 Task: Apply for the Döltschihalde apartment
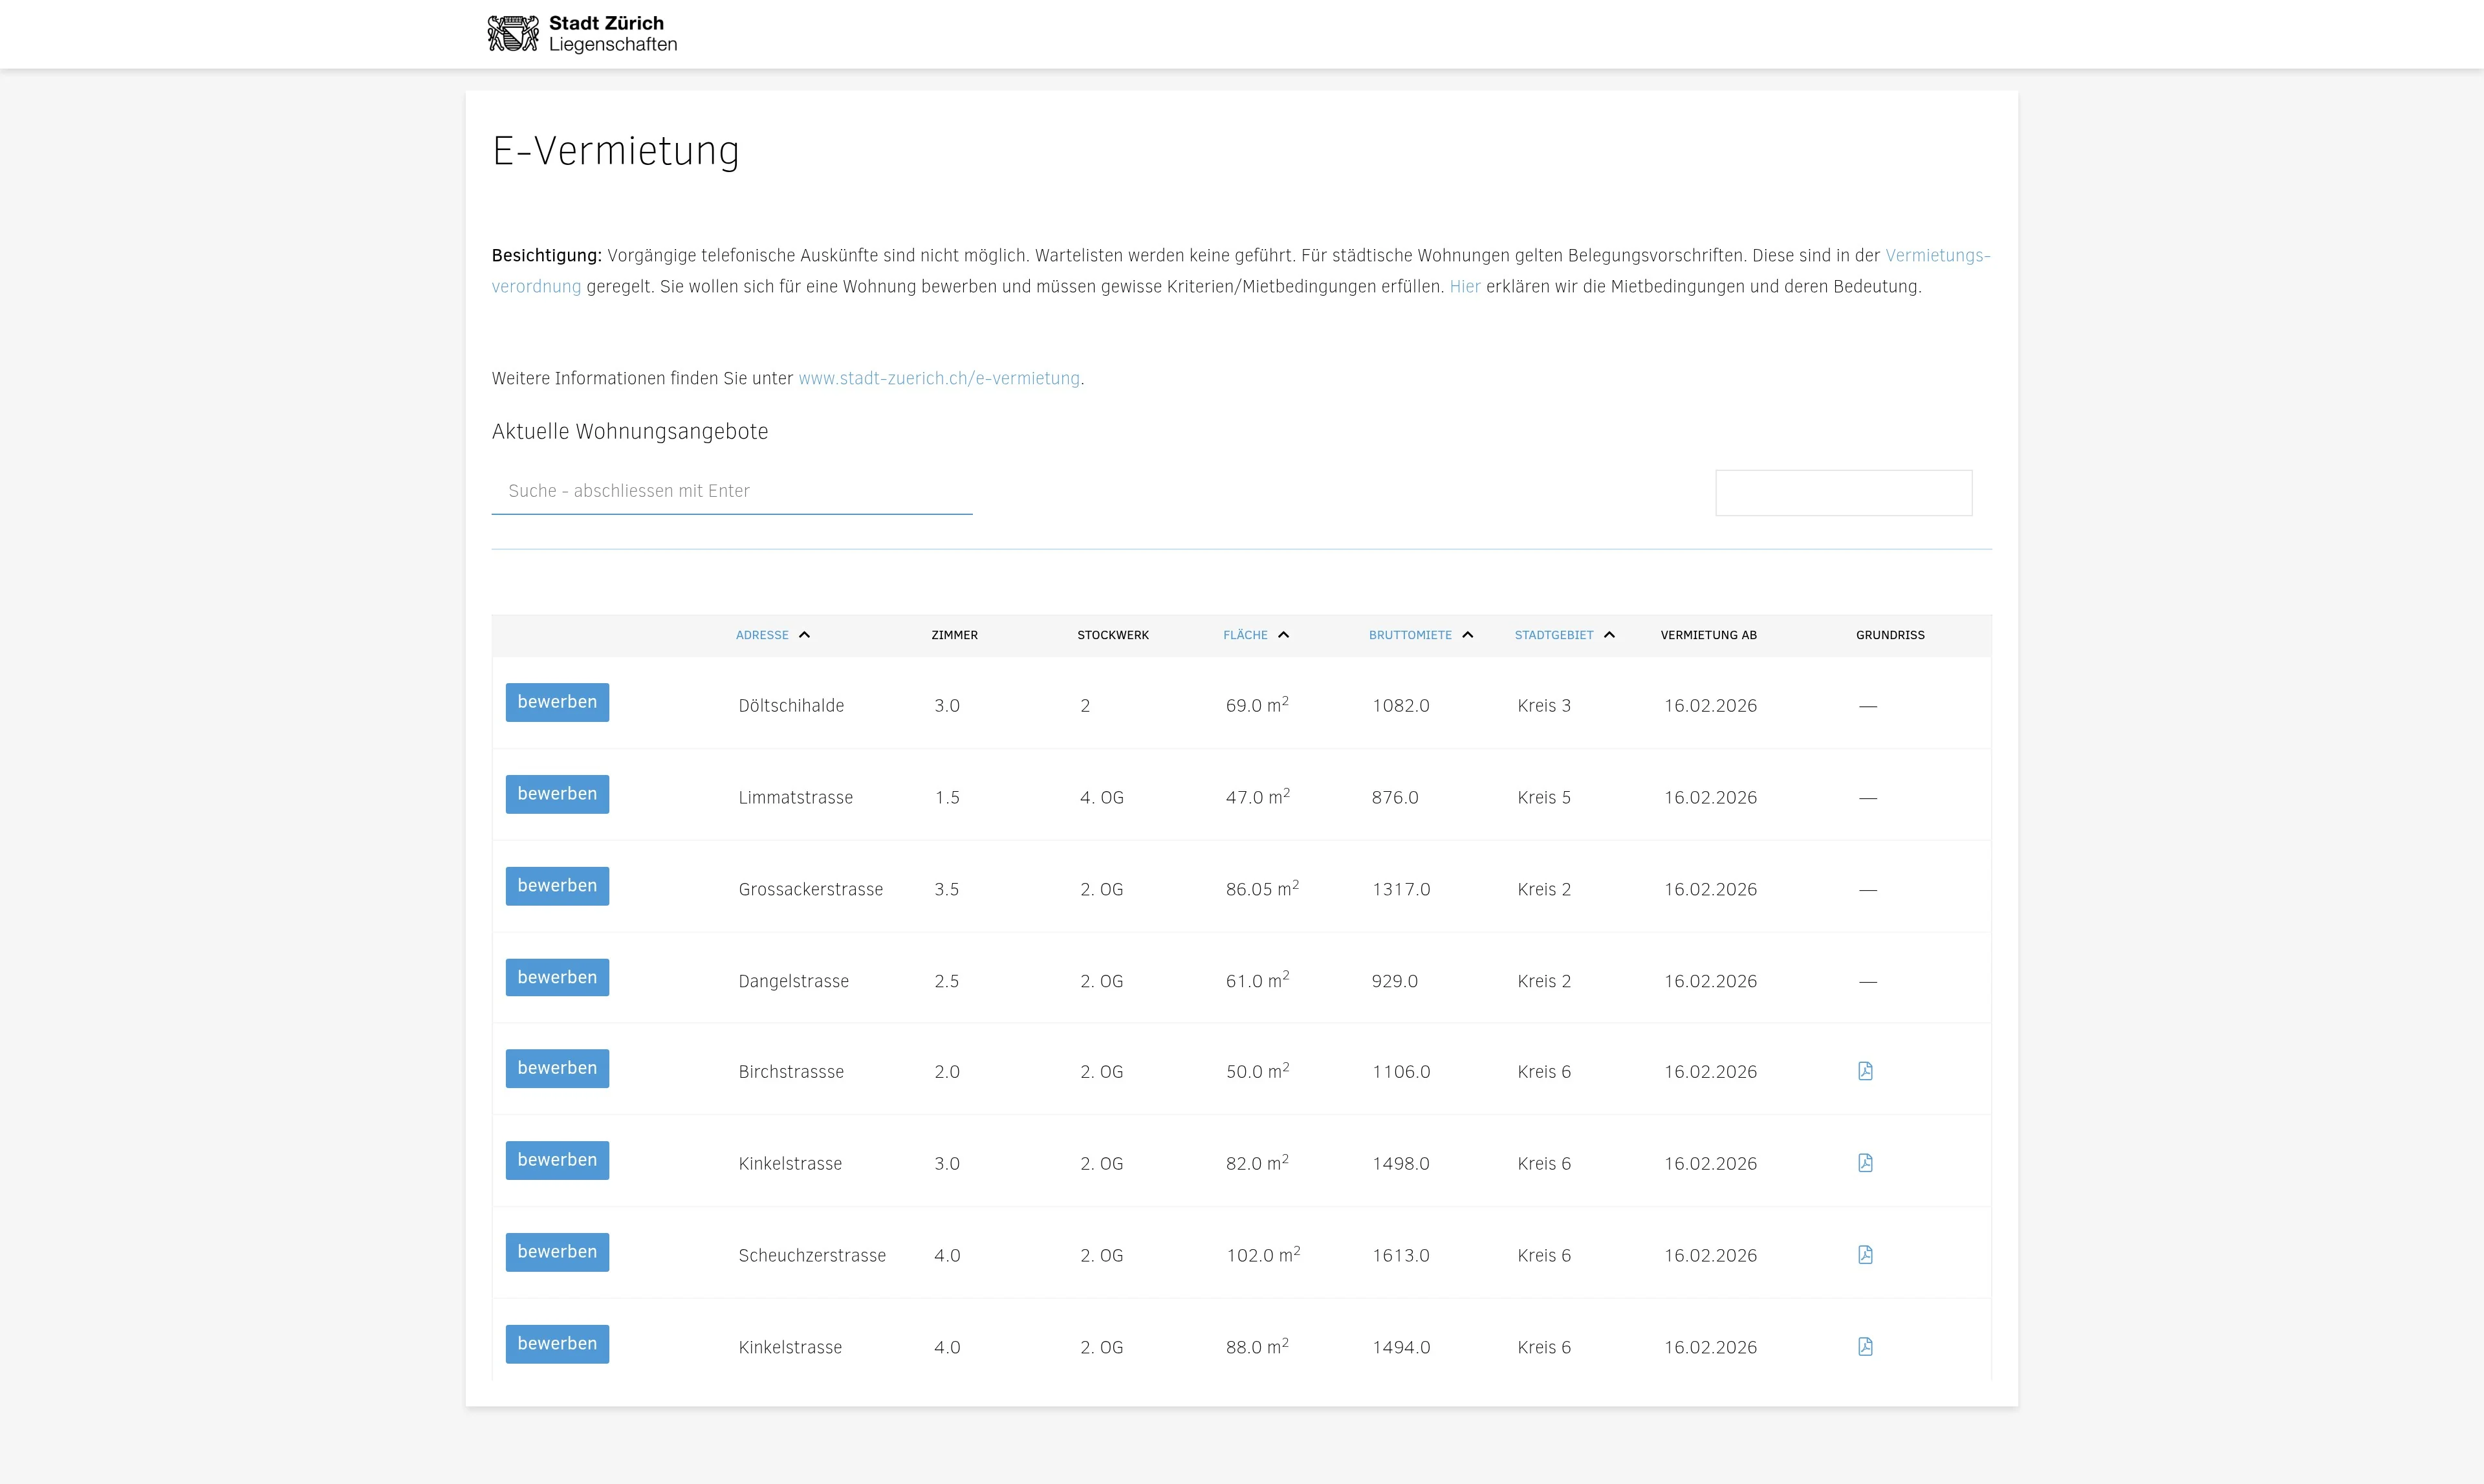click(x=557, y=702)
